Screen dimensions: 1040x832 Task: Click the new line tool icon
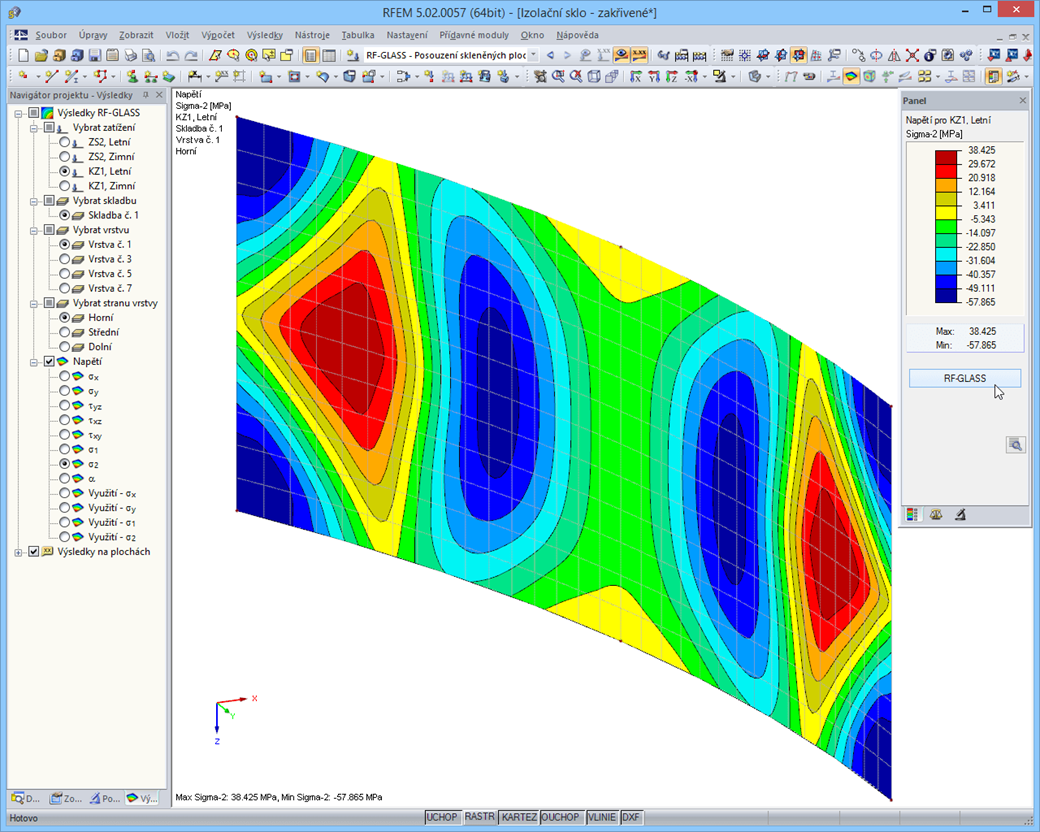52,77
